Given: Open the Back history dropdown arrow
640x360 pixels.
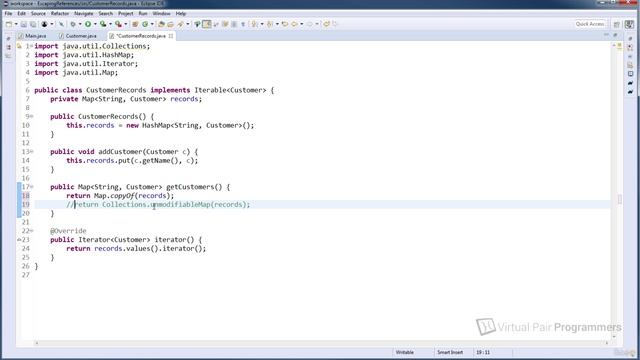Looking at the screenshot, I should point(302,24).
